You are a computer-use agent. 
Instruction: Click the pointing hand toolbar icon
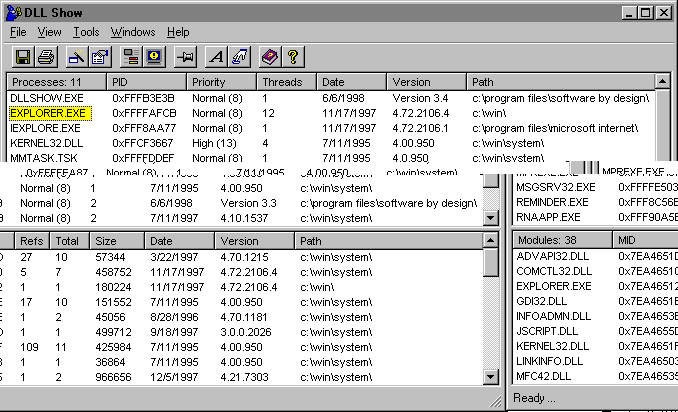(x=239, y=57)
